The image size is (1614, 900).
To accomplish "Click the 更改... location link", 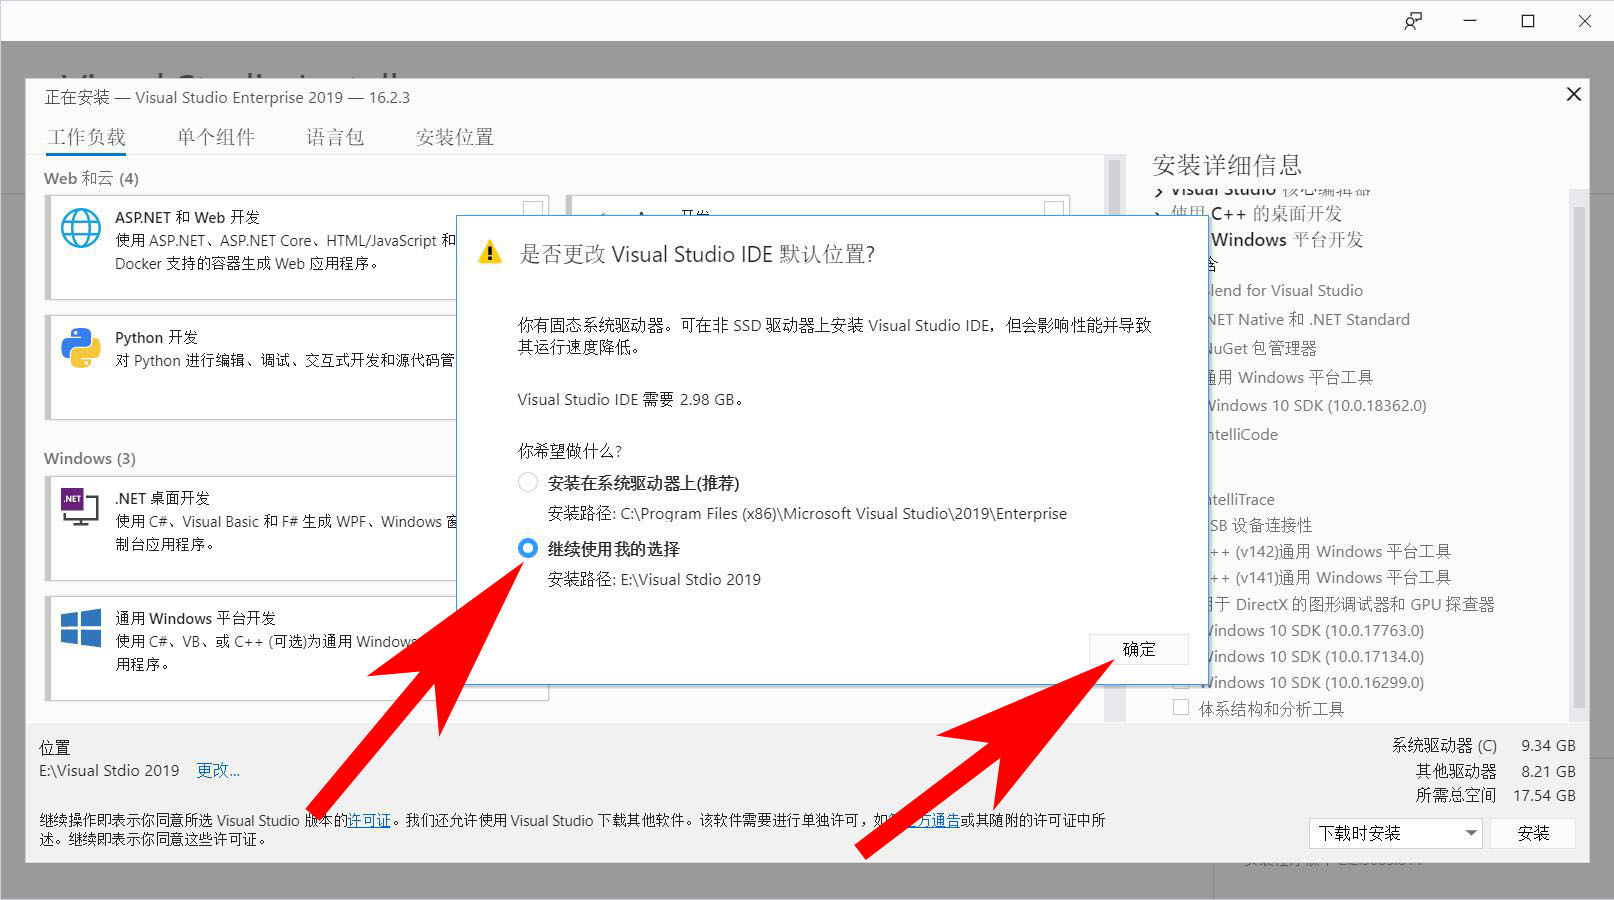I will tap(217, 770).
